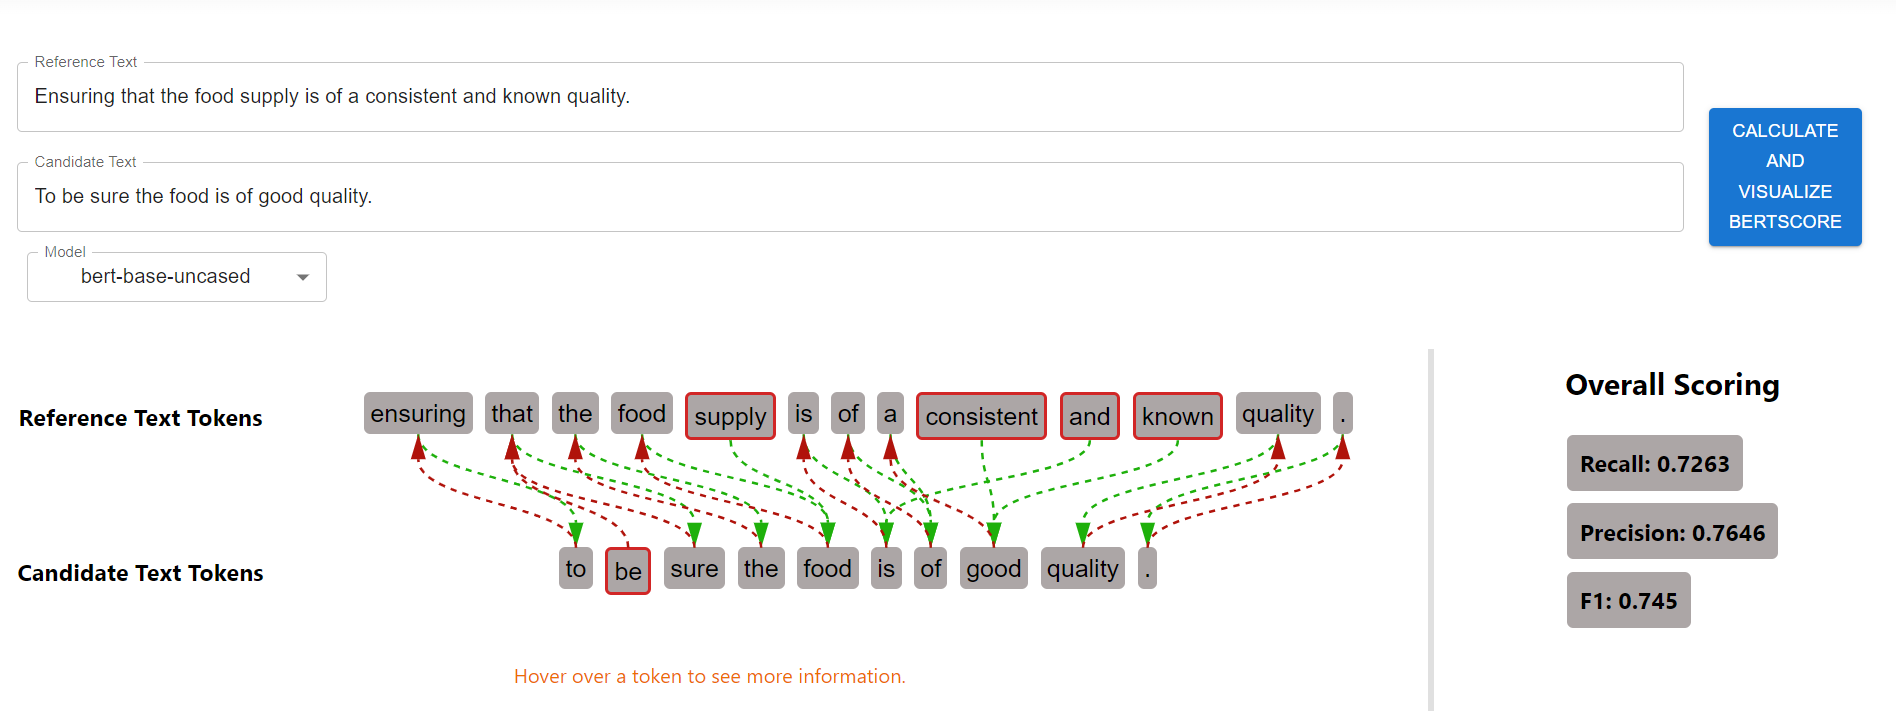Select the reference token 'a'
The width and height of the screenshot is (1896, 711).
890,414
